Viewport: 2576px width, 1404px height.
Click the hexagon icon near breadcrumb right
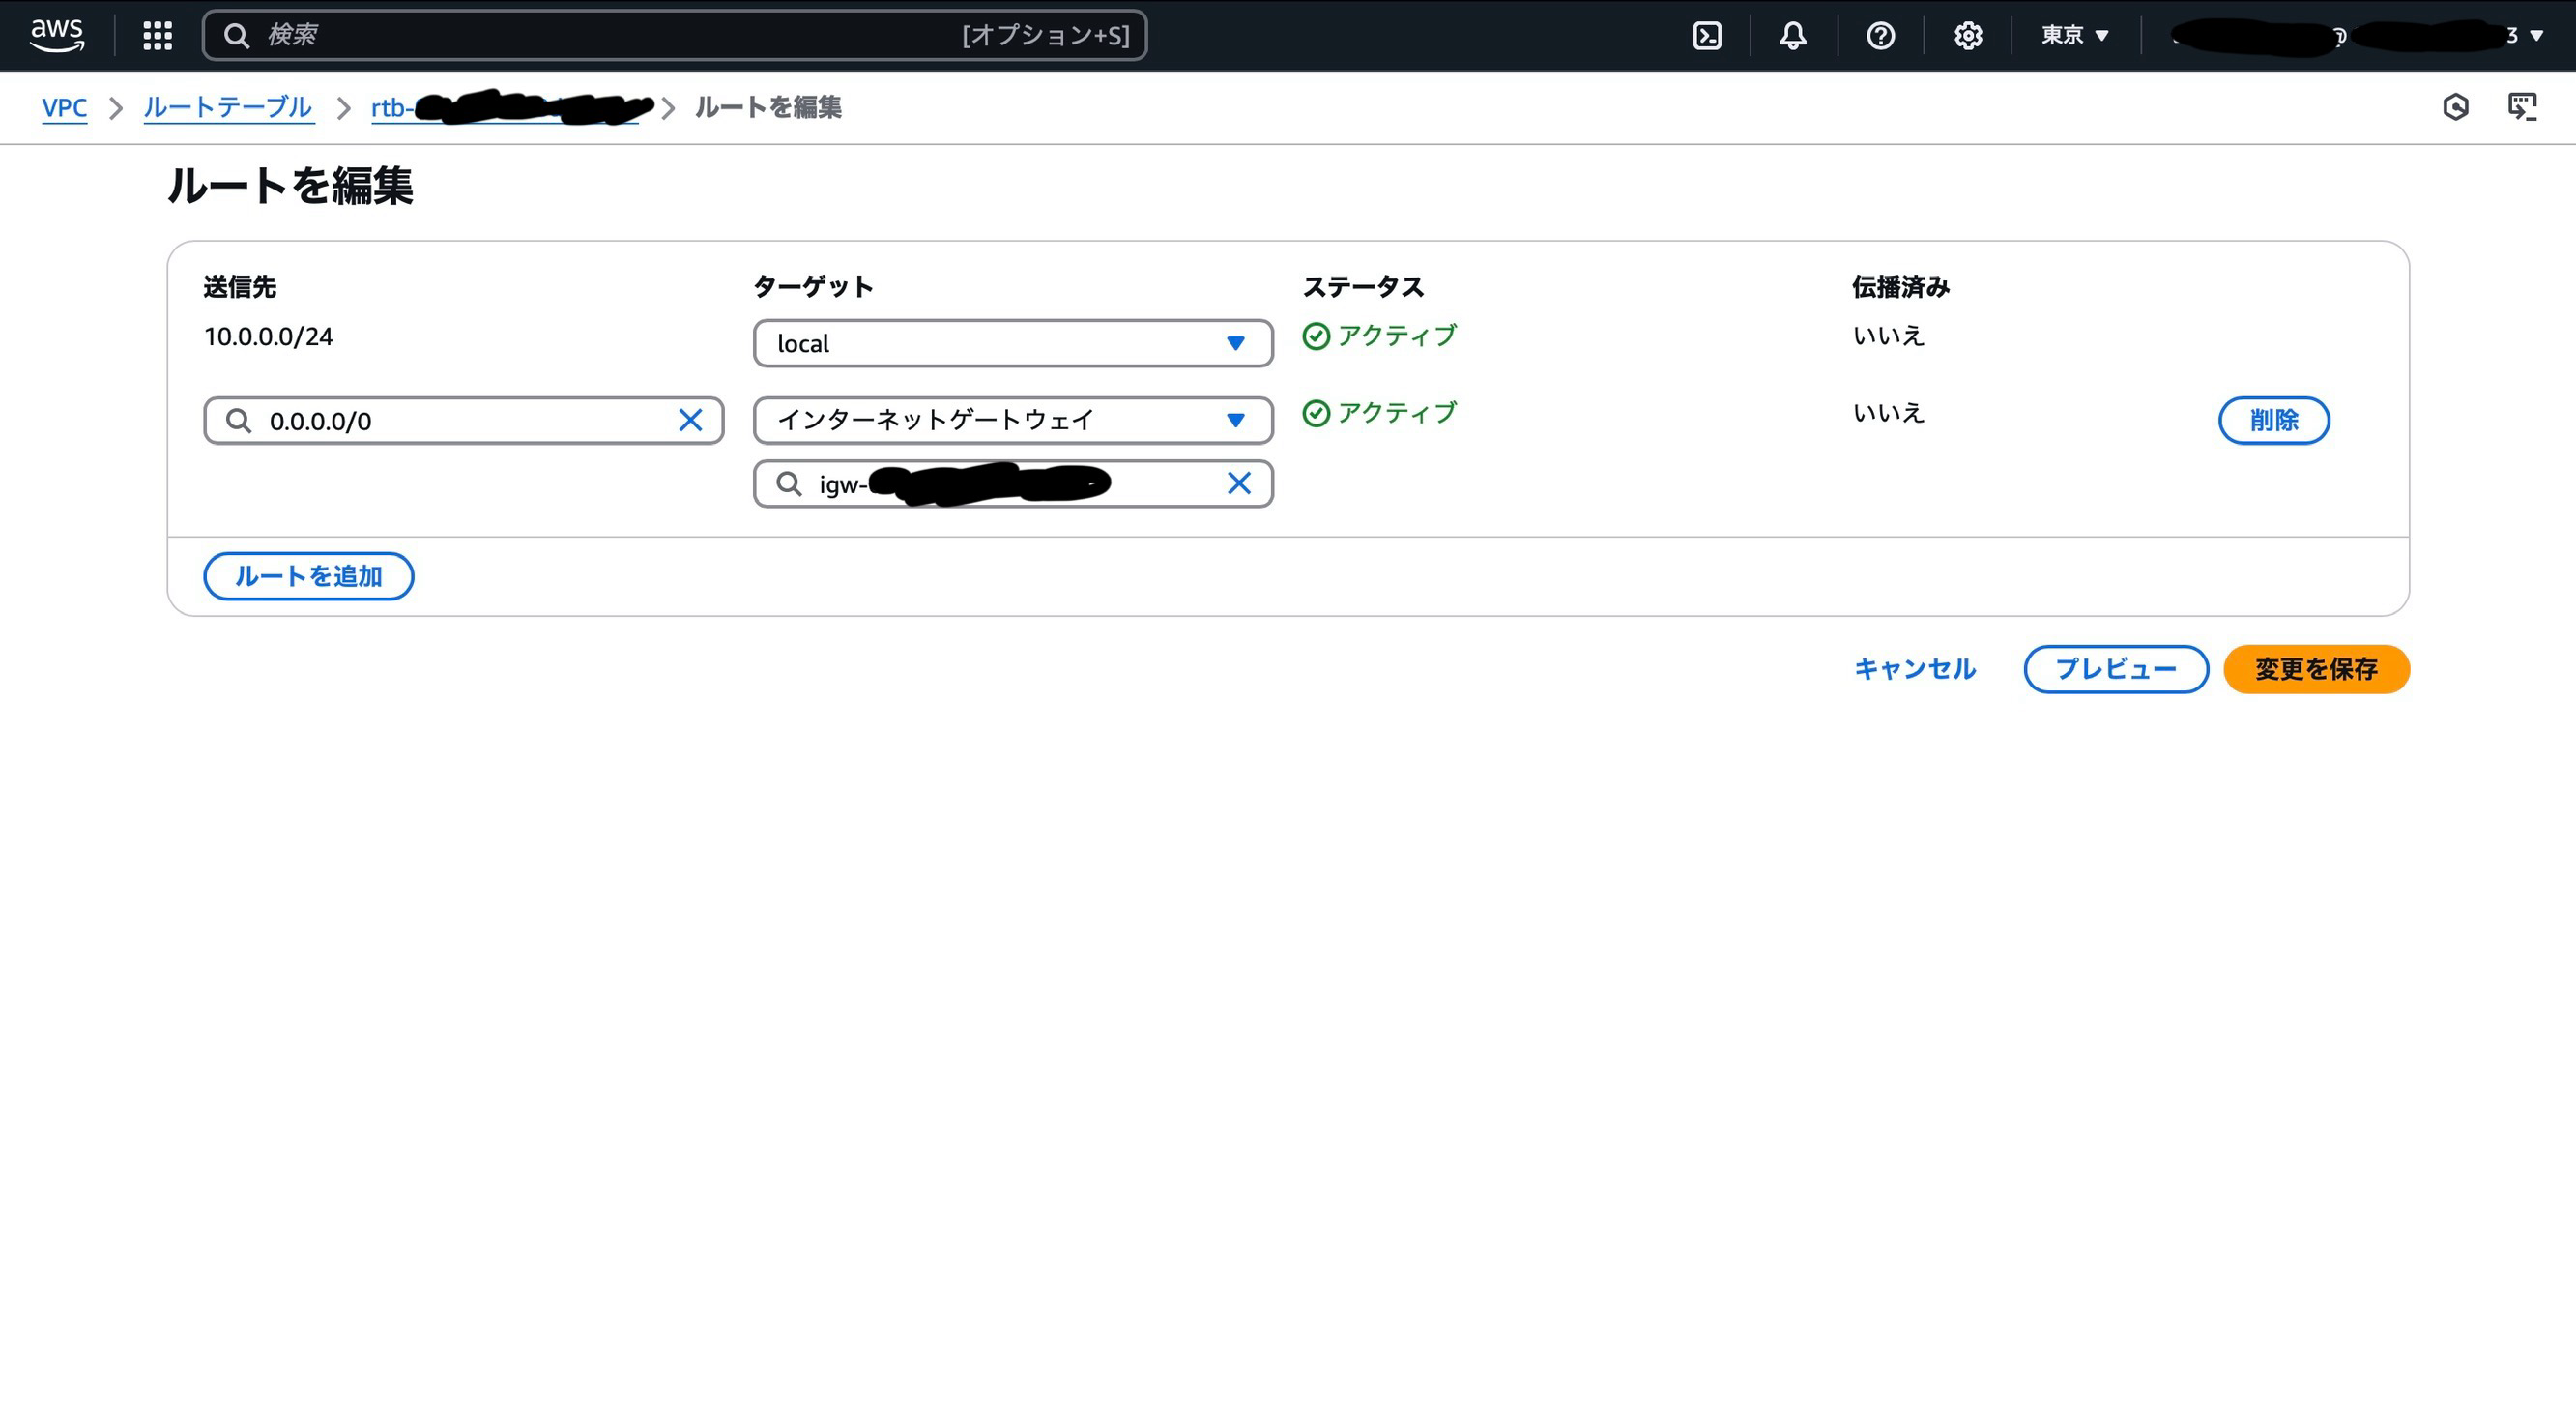pyautogui.click(x=2455, y=107)
